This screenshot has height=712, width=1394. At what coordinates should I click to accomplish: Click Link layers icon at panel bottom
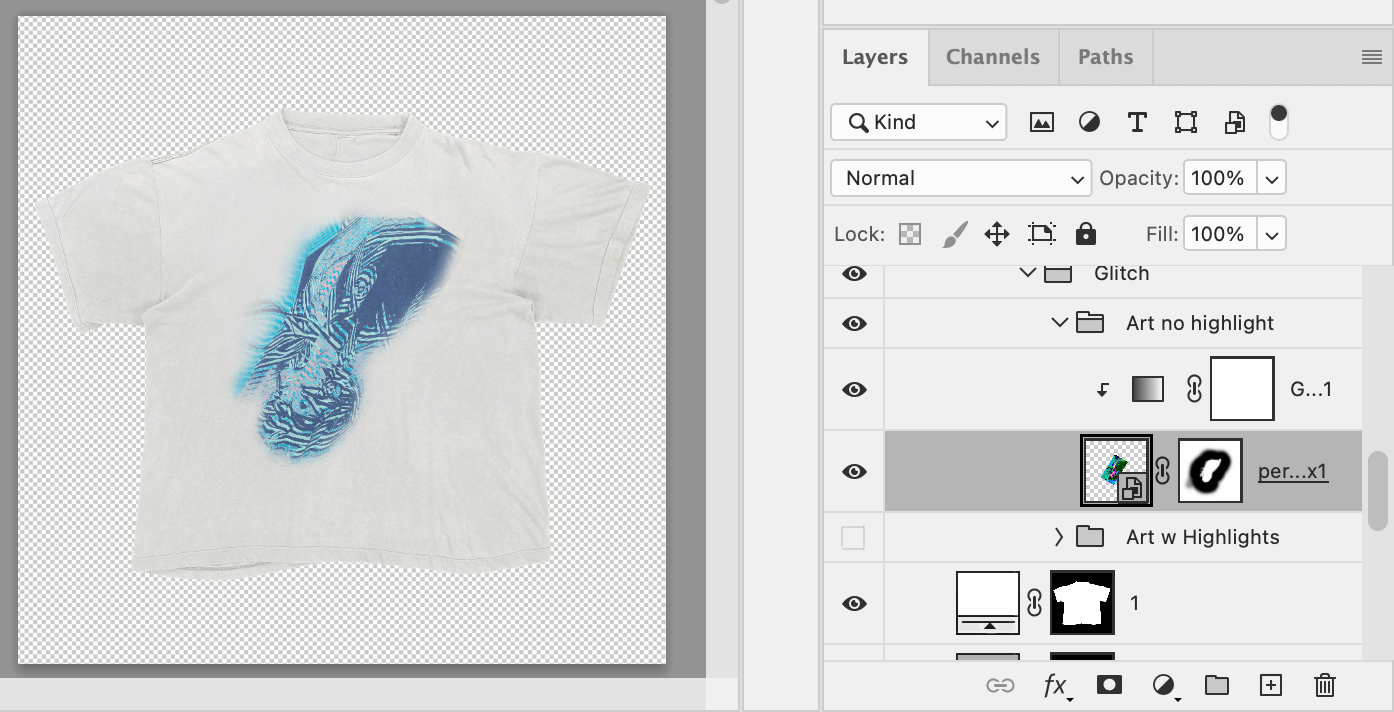tap(1000, 685)
